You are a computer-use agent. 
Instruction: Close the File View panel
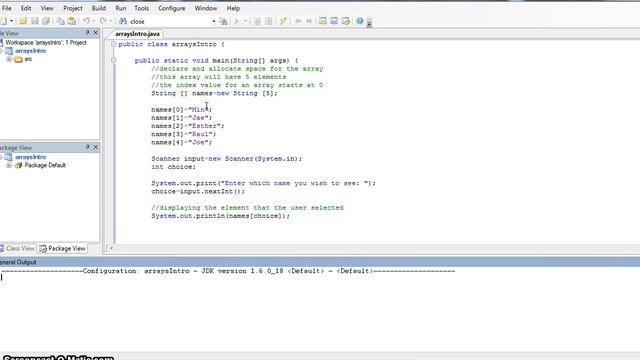pos(96,33)
